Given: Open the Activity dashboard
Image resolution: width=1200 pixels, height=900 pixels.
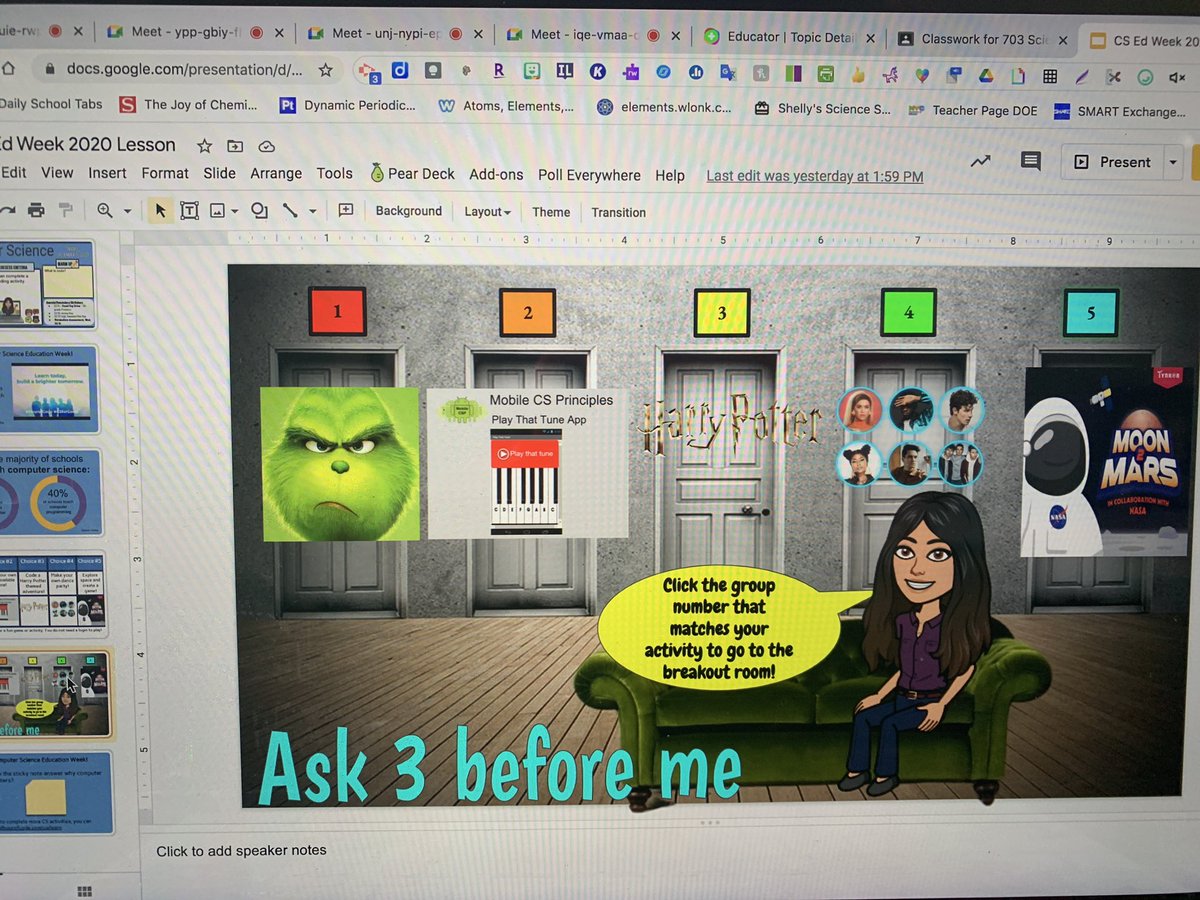Looking at the screenshot, I should [x=980, y=161].
